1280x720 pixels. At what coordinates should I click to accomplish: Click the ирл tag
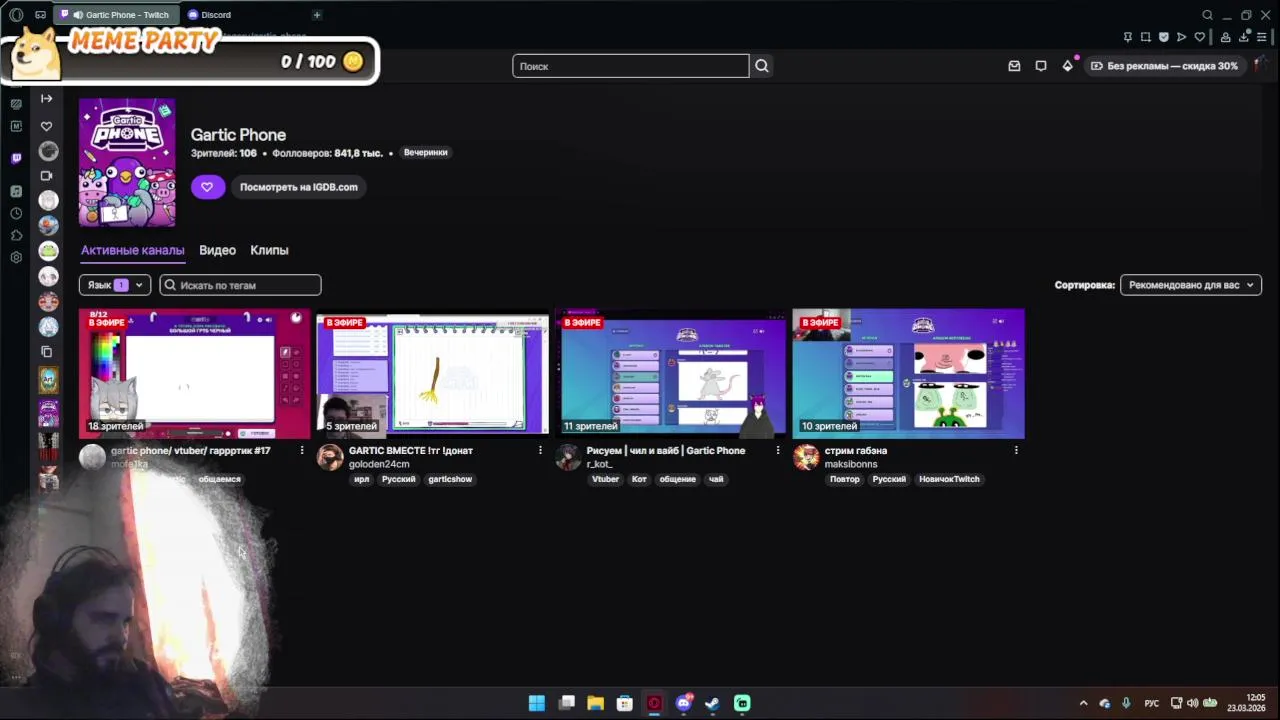coord(362,479)
